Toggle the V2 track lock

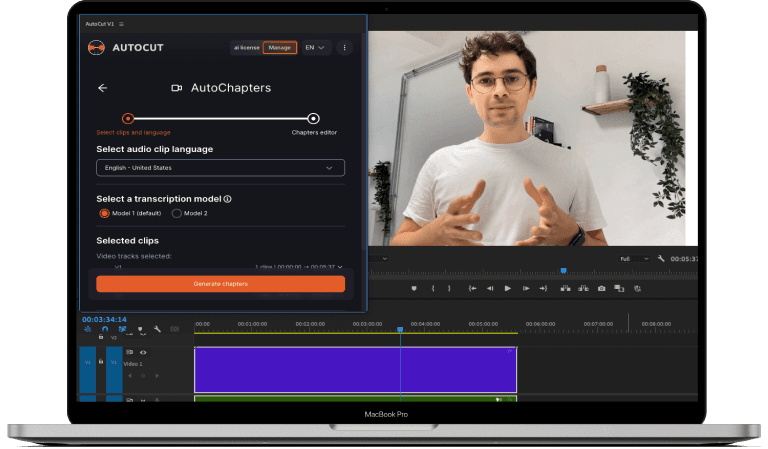point(101,337)
